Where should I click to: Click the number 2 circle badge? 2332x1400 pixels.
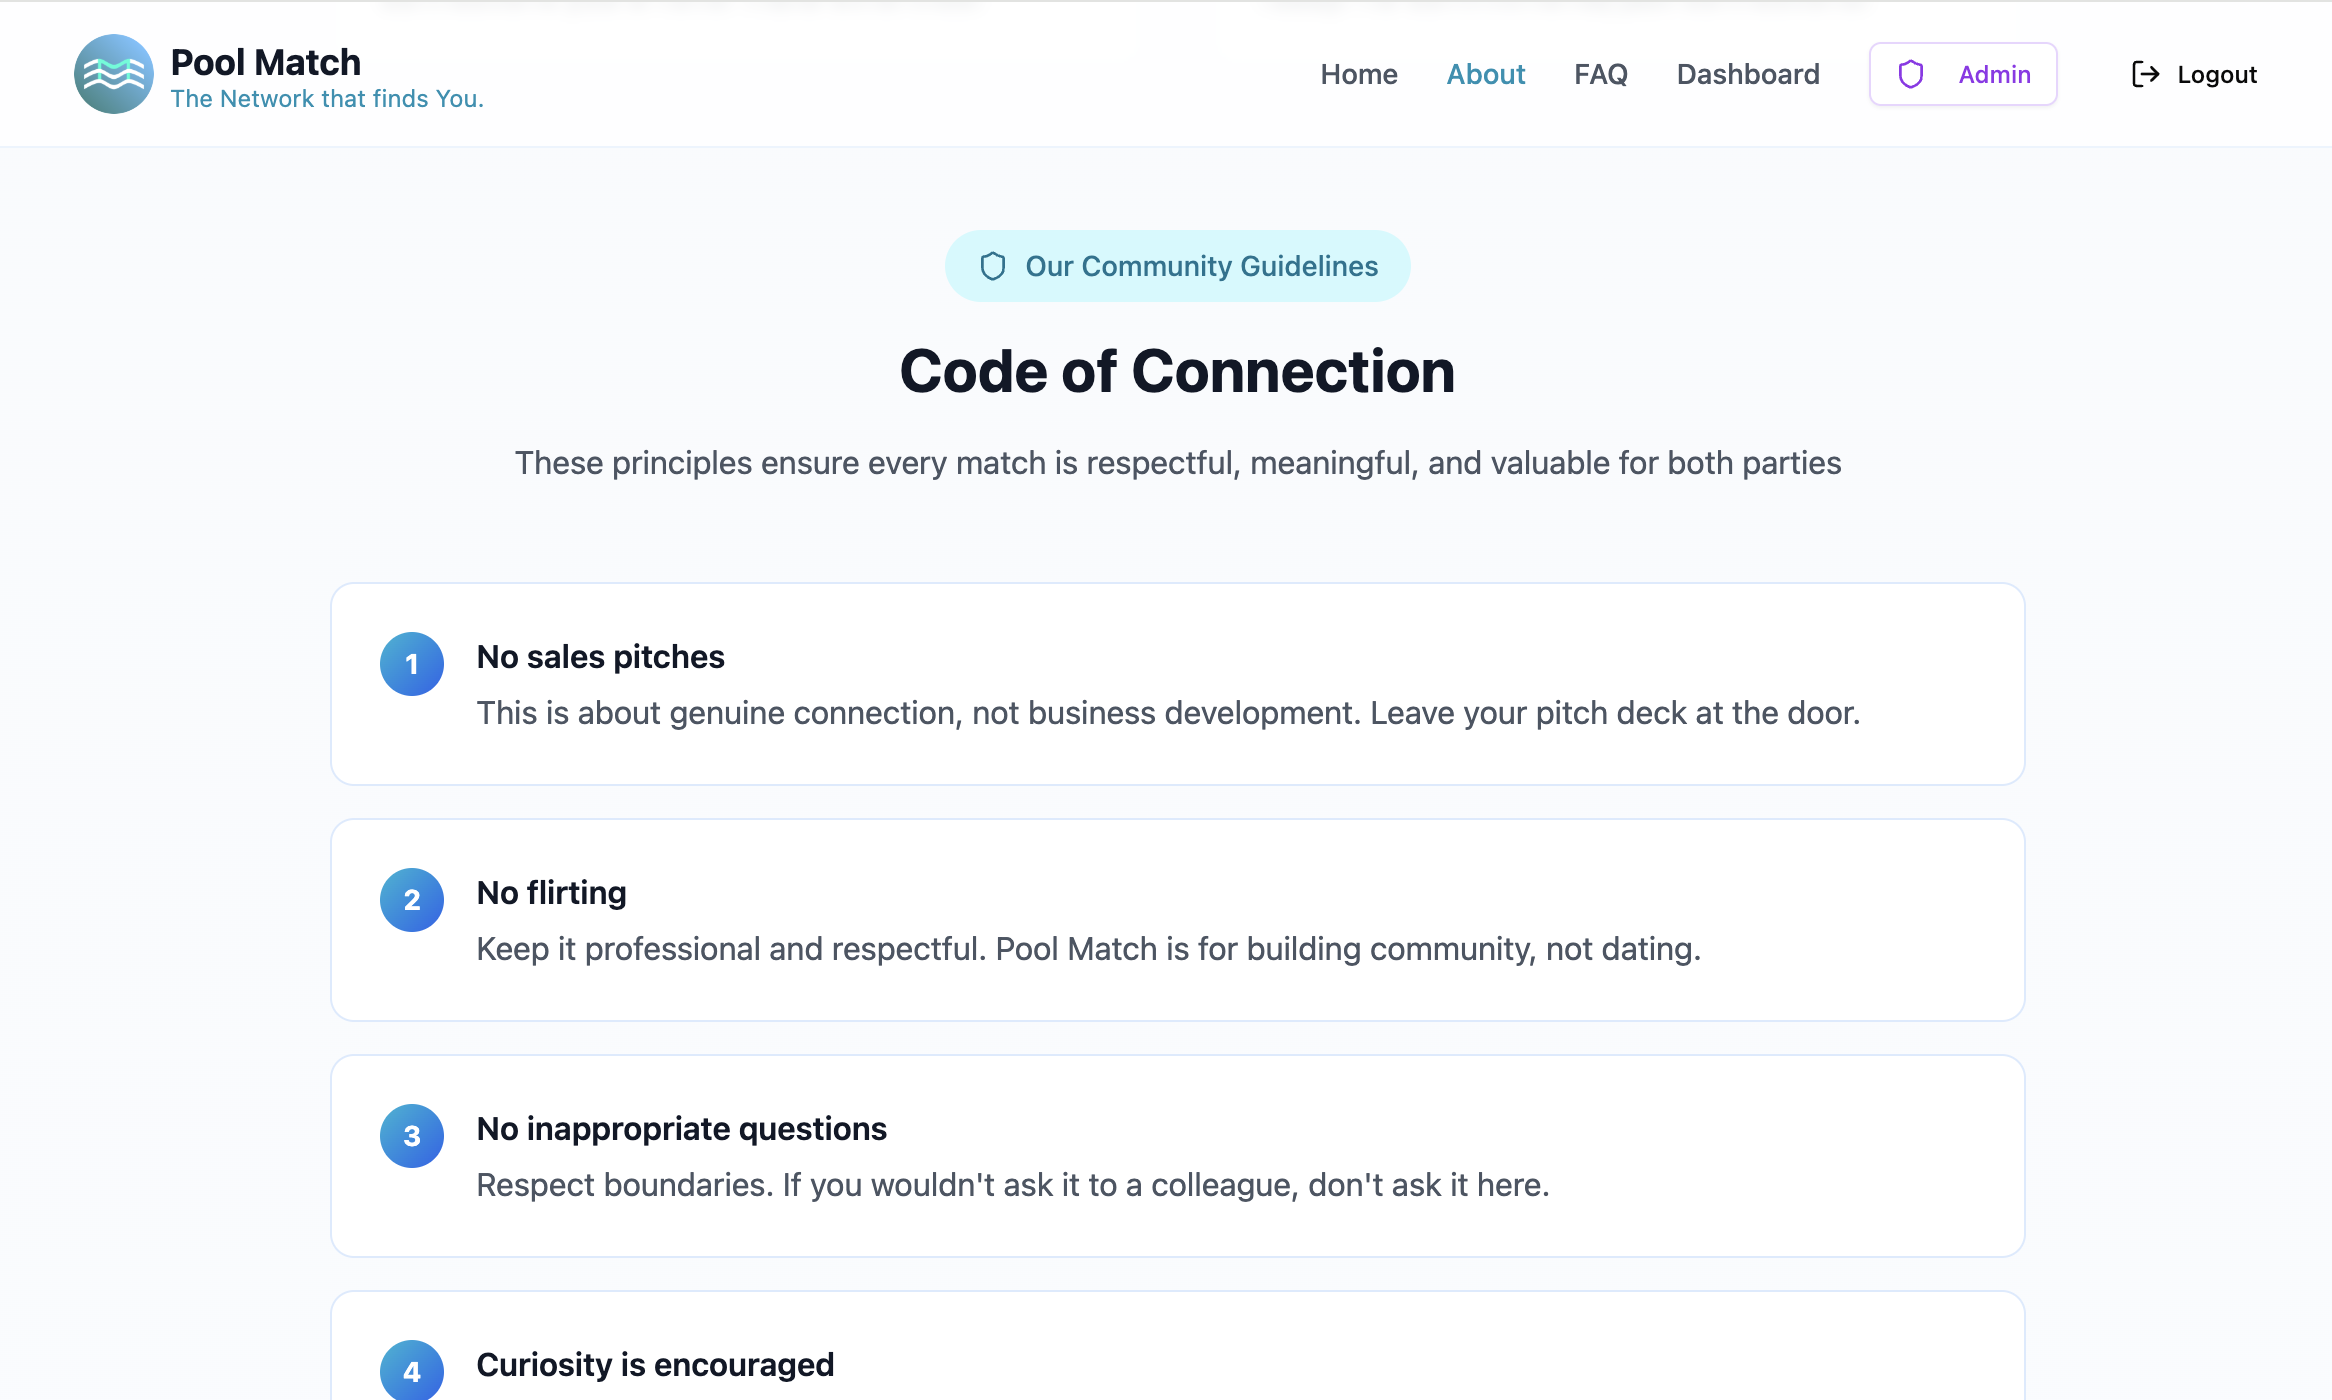pos(411,900)
